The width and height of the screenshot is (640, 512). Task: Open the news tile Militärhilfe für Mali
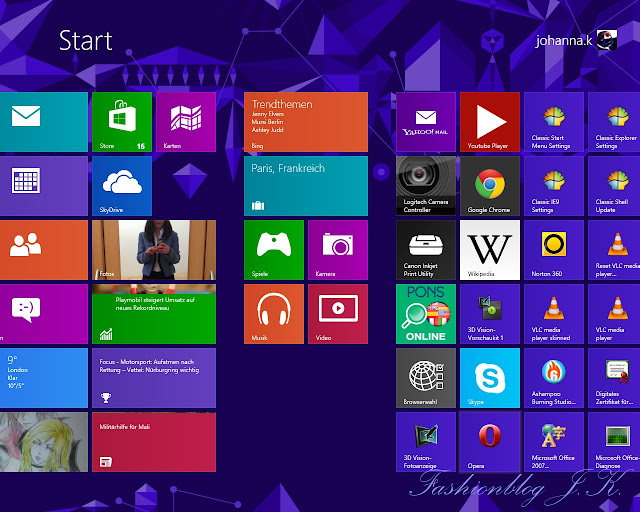tap(154, 442)
